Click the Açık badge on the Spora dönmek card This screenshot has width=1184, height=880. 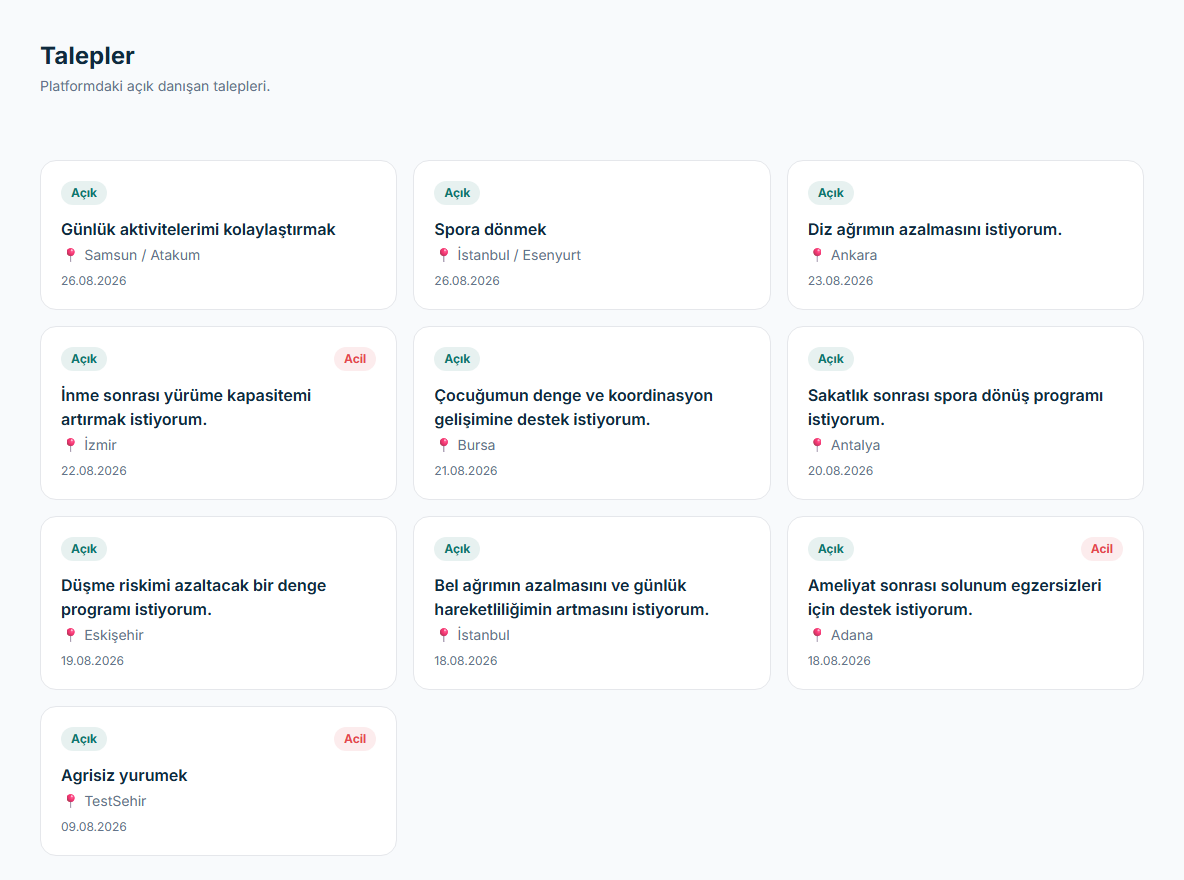(x=457, y=193)
